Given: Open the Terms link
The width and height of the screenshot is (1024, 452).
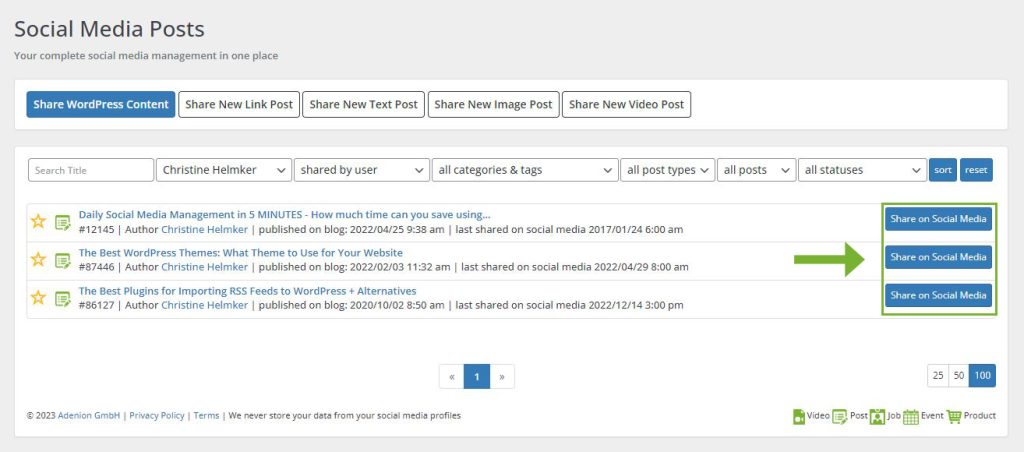Looking at the screenshot, I should tap(206, 415).
